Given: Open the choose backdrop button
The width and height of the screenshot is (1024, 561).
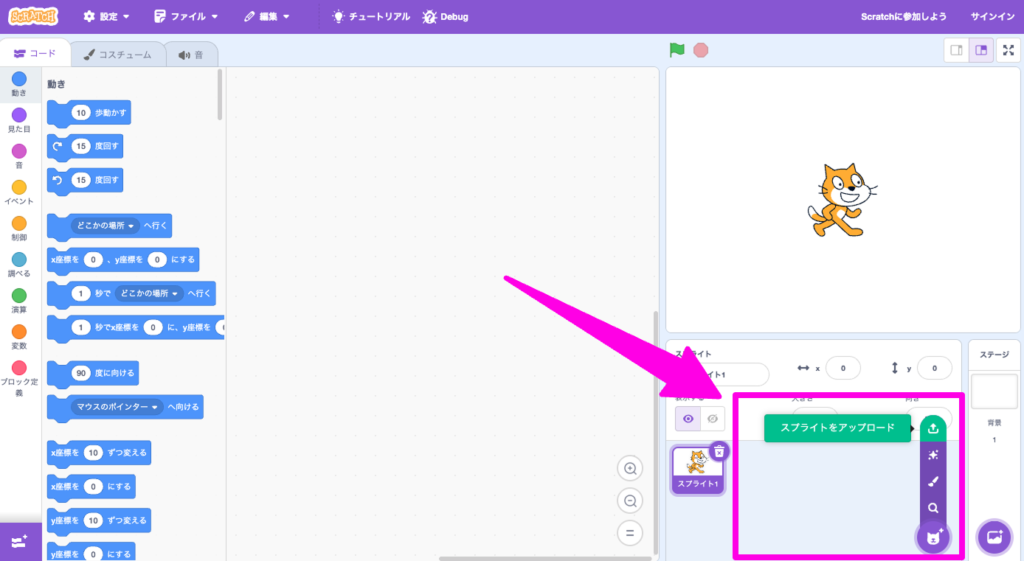Looking at the screenshot, I should 994,537.
